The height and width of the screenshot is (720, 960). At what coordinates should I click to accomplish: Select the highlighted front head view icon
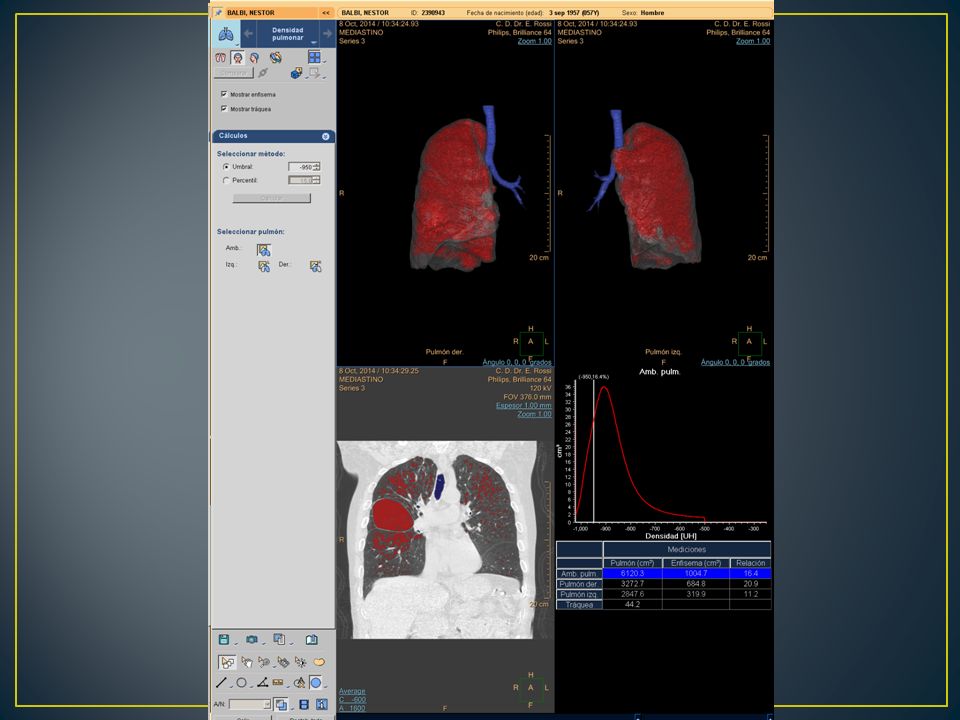pyautogui.click(x=238, y=58)
